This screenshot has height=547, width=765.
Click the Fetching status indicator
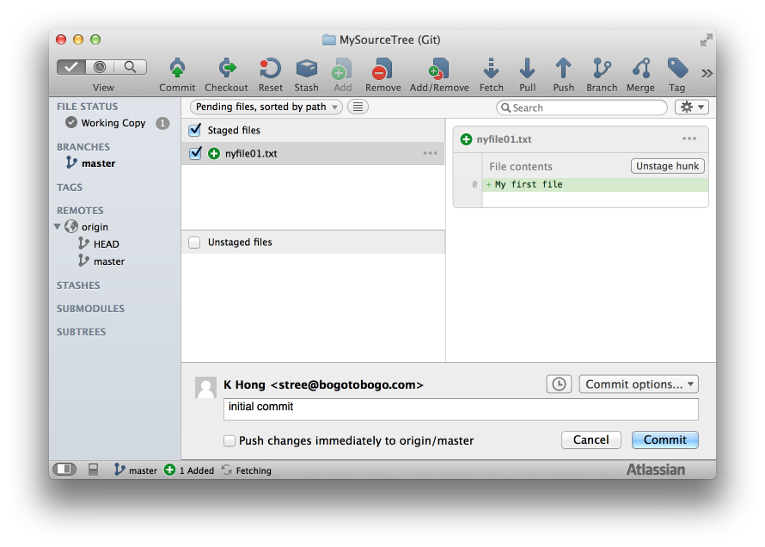coord(246,470)
